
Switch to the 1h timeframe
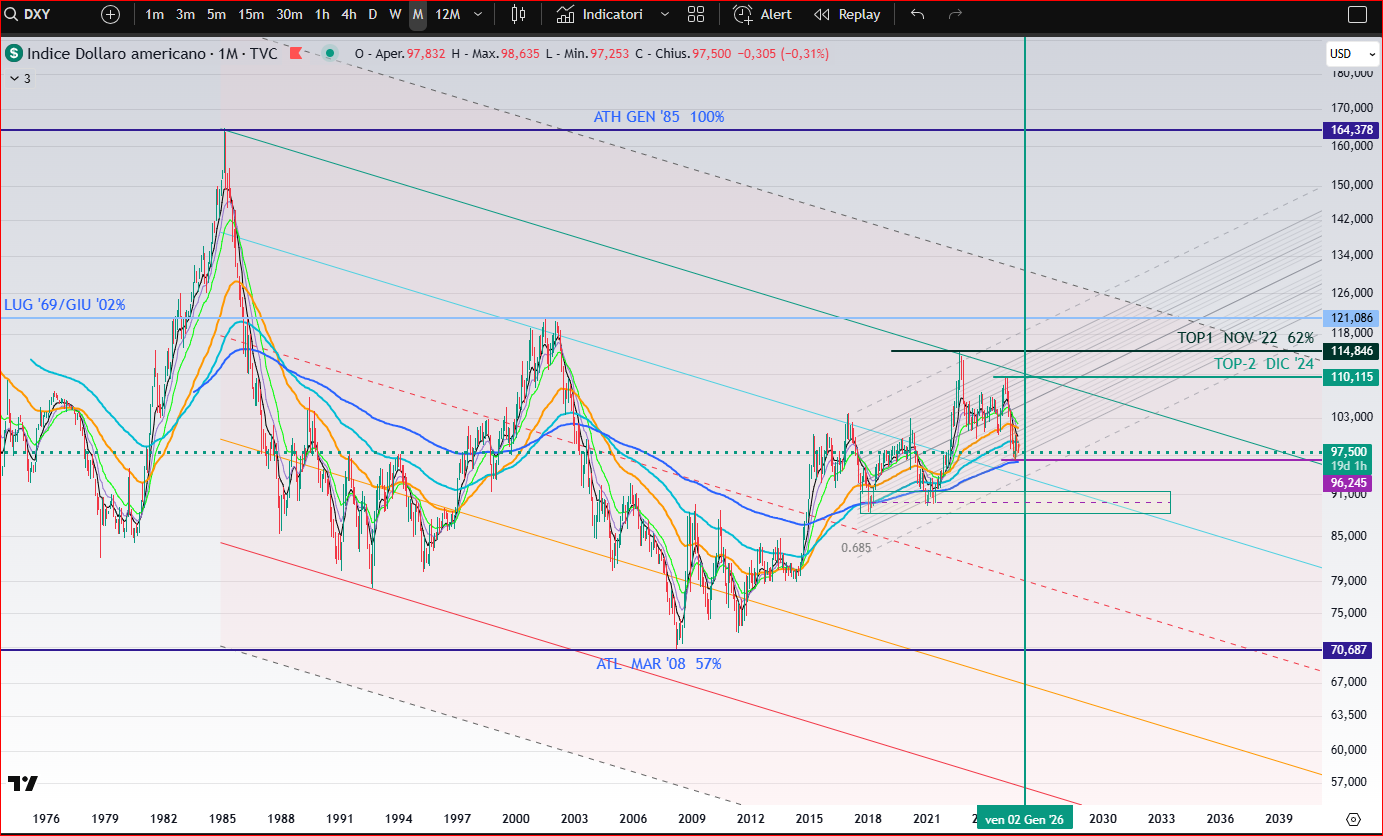tap(322, 14)
